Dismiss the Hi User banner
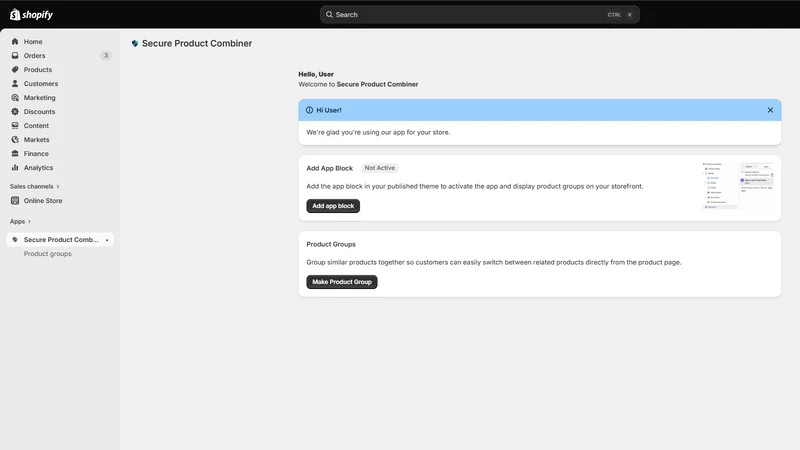Image resolution: width=800 pixels, height=450 pixels. [770, 110]
